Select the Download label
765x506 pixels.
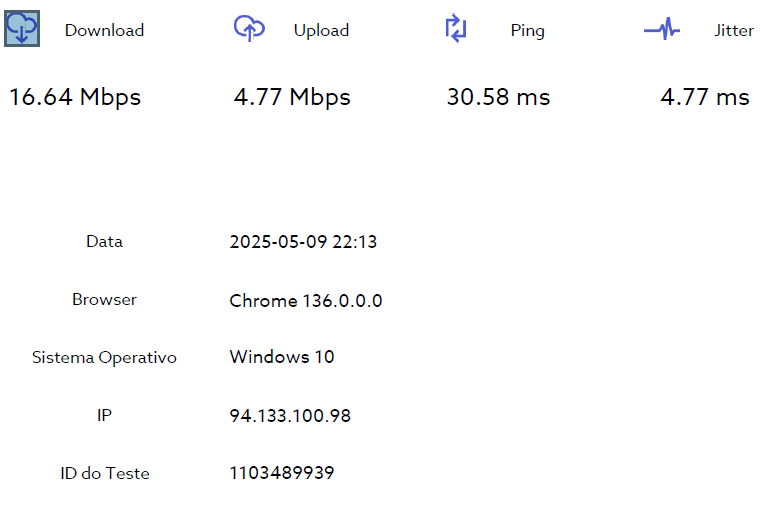(104, 30)
